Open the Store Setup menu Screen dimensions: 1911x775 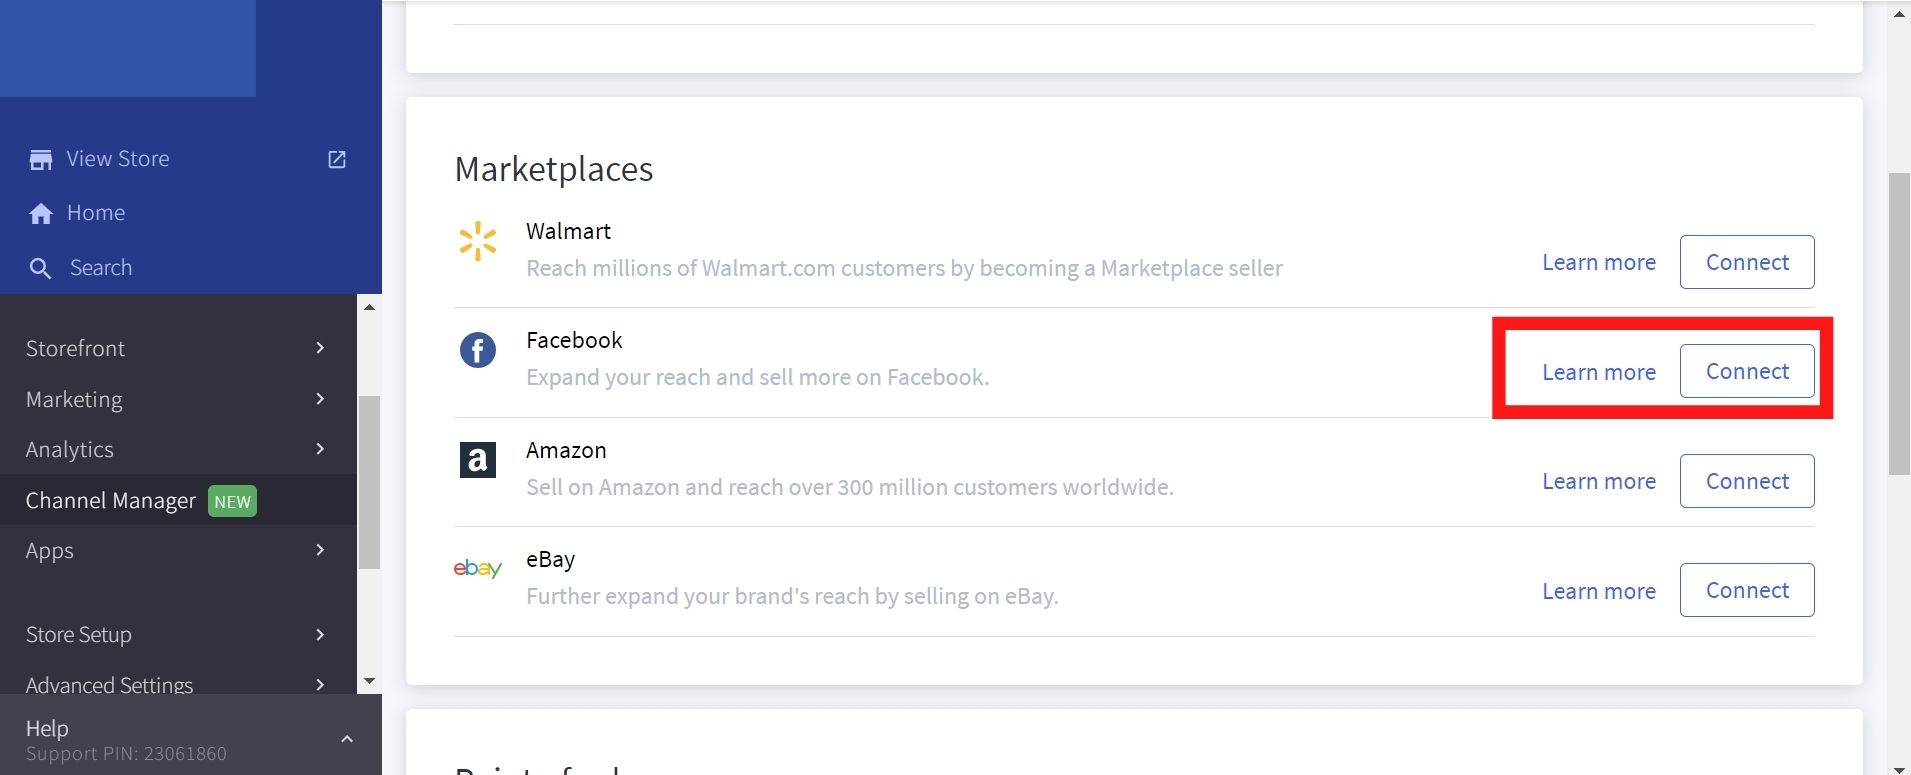pos(78,635)
